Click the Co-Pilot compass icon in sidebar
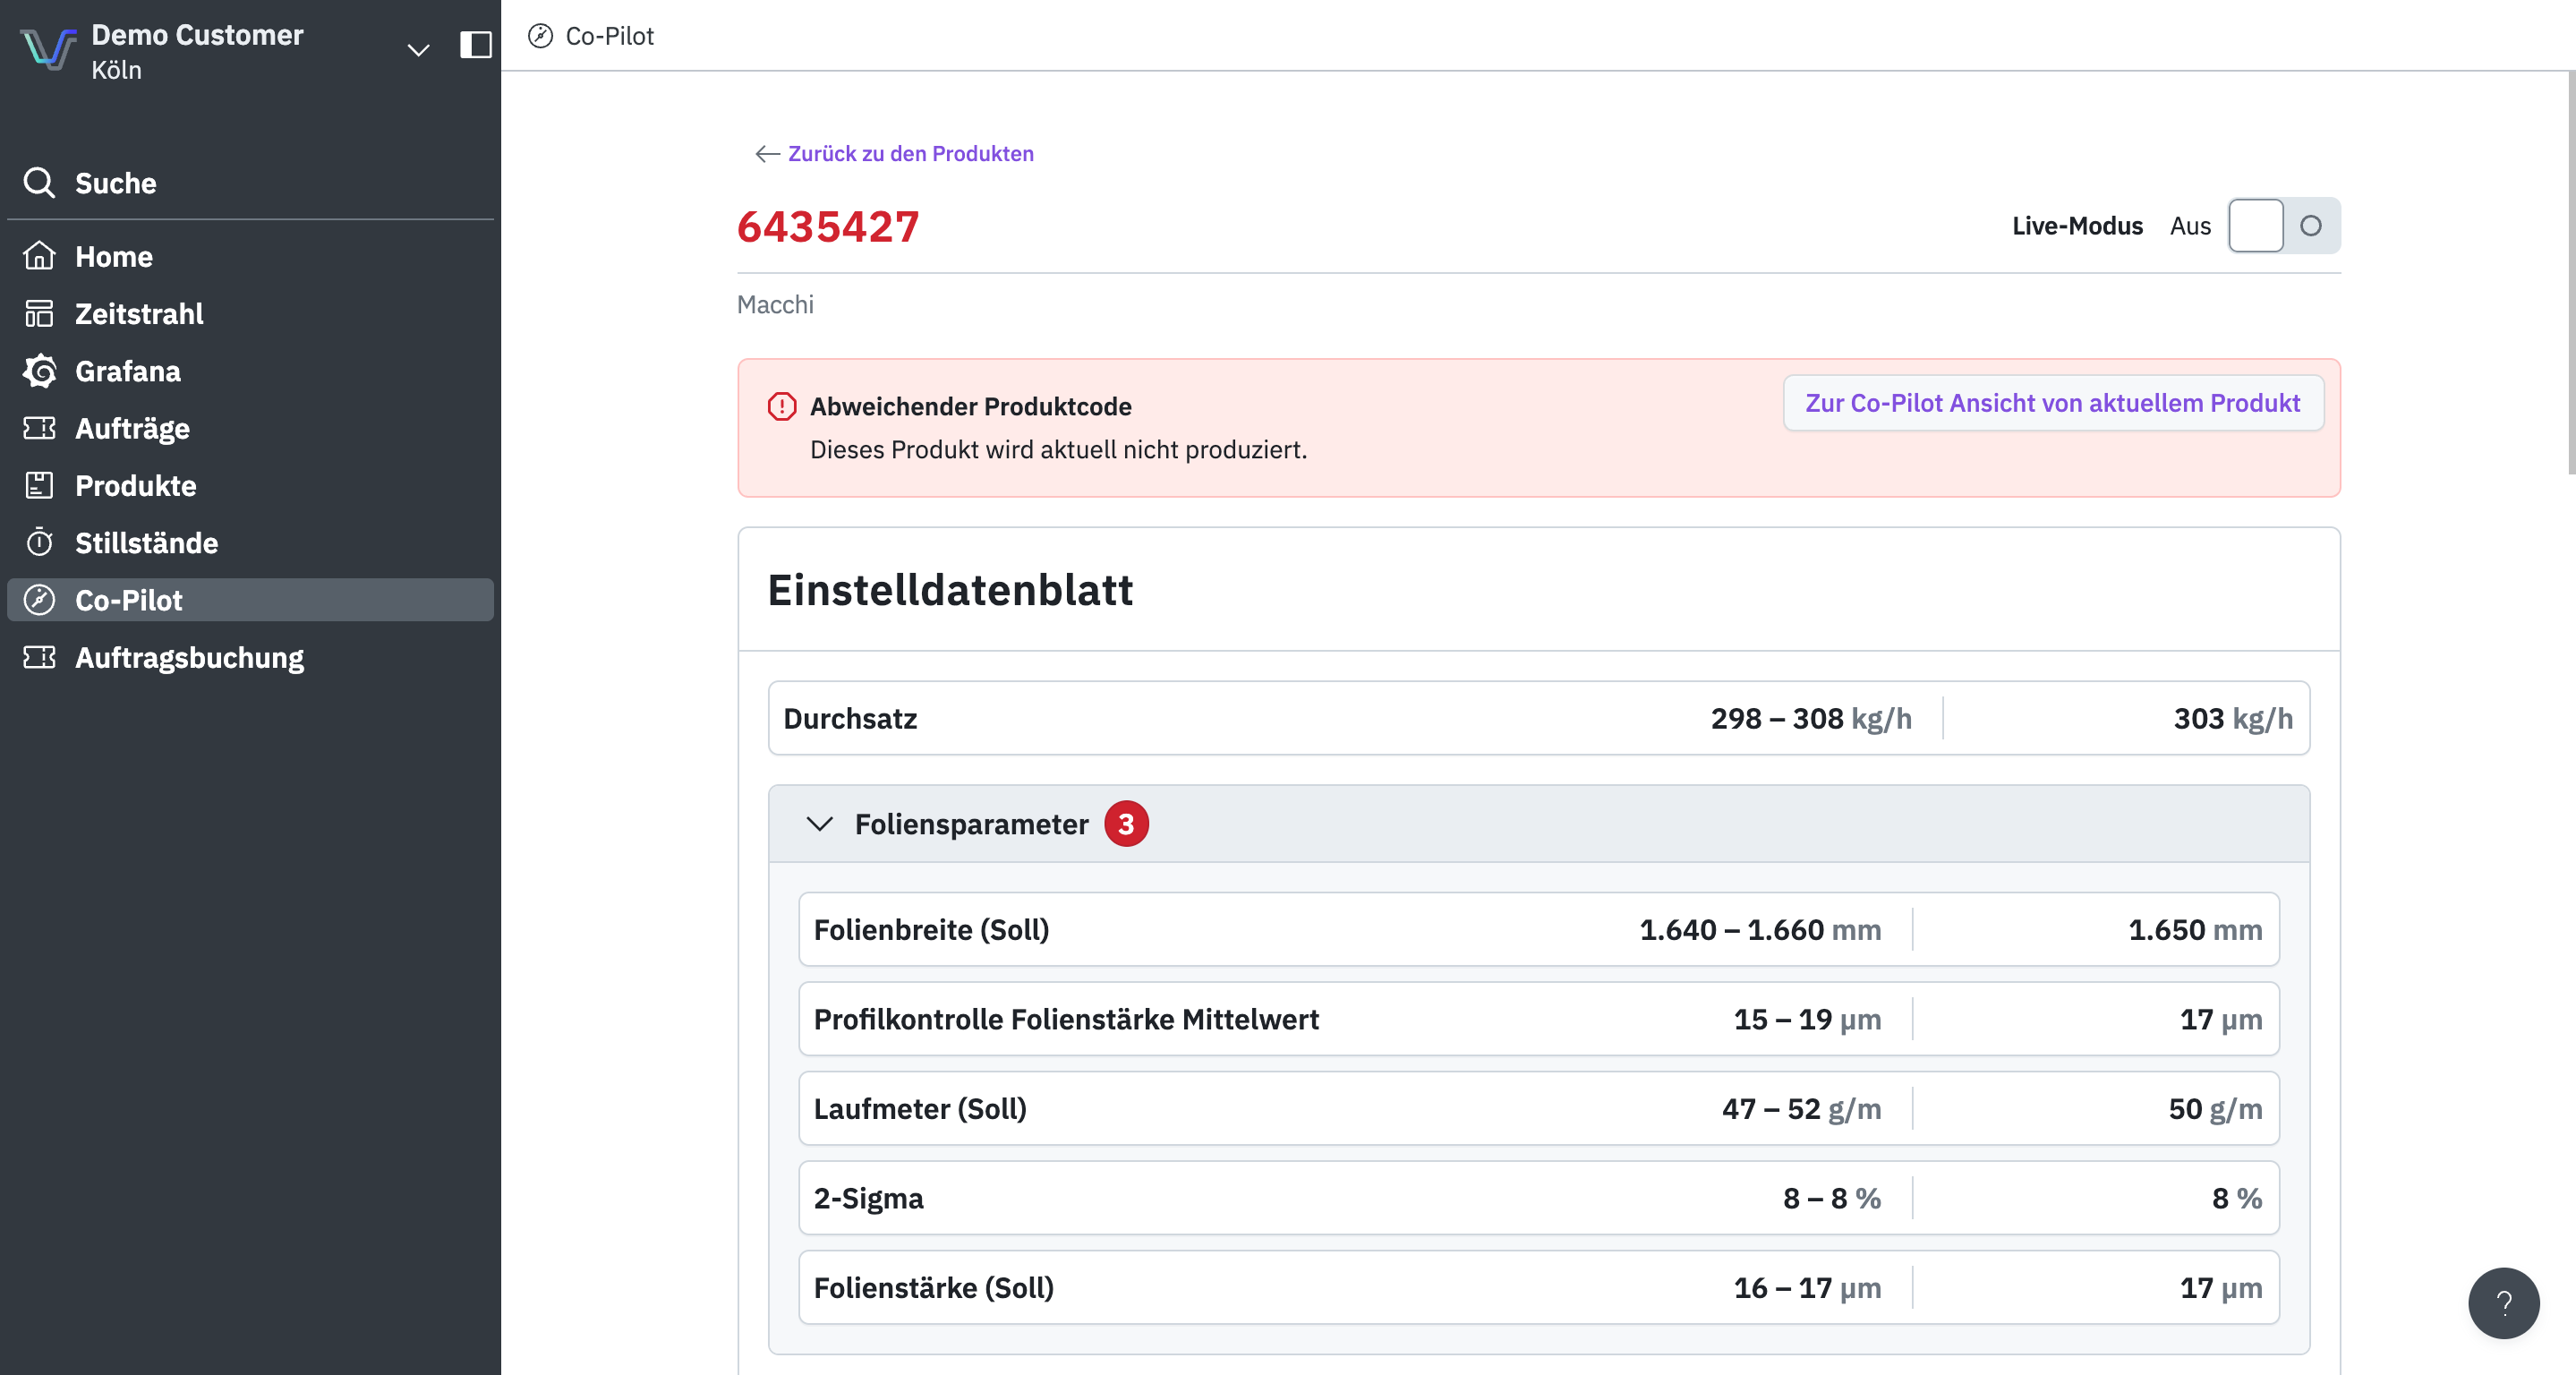 39,600
